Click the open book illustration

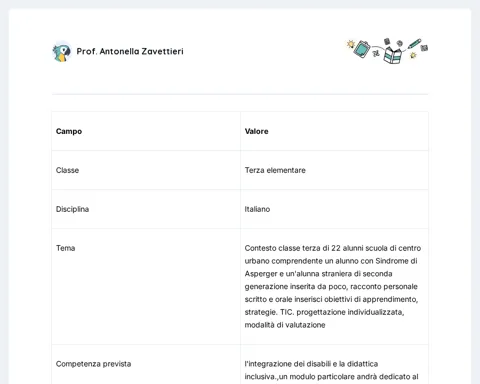pyautogui.click(x=392, y=55)
